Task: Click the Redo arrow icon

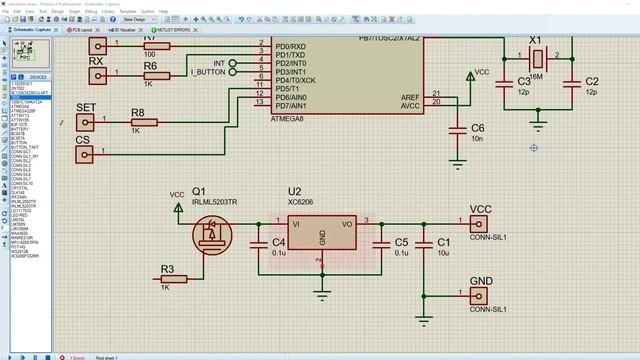Action: (250, 20)
